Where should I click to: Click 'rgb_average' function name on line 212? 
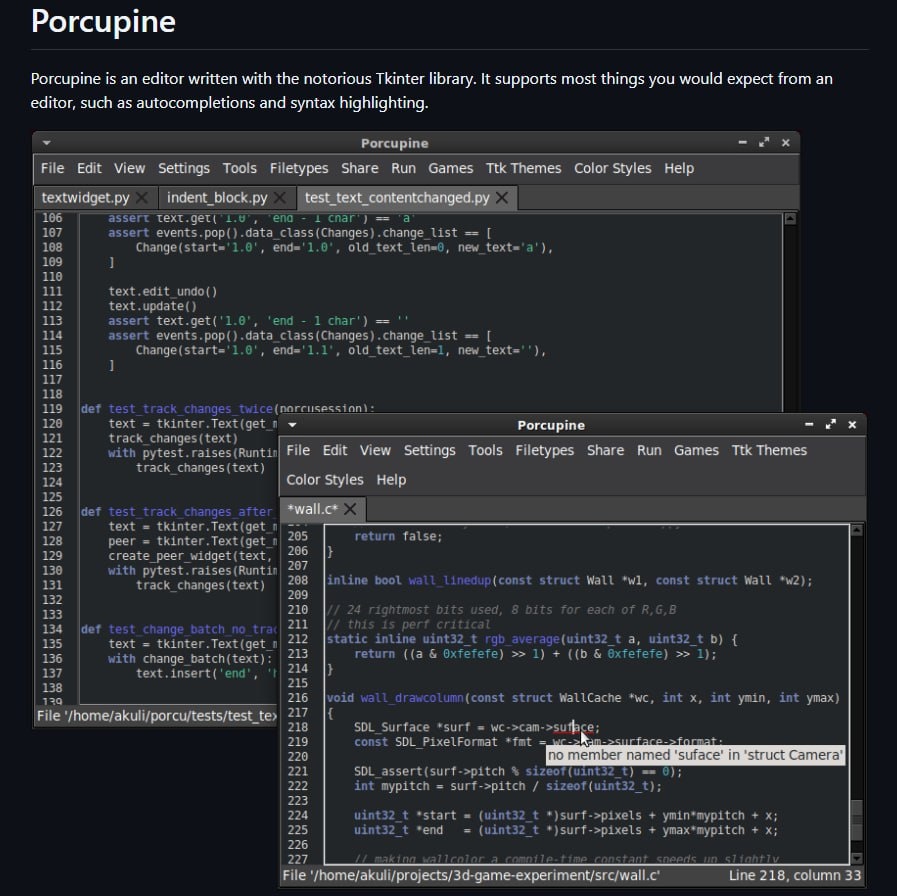coord(522,639)
